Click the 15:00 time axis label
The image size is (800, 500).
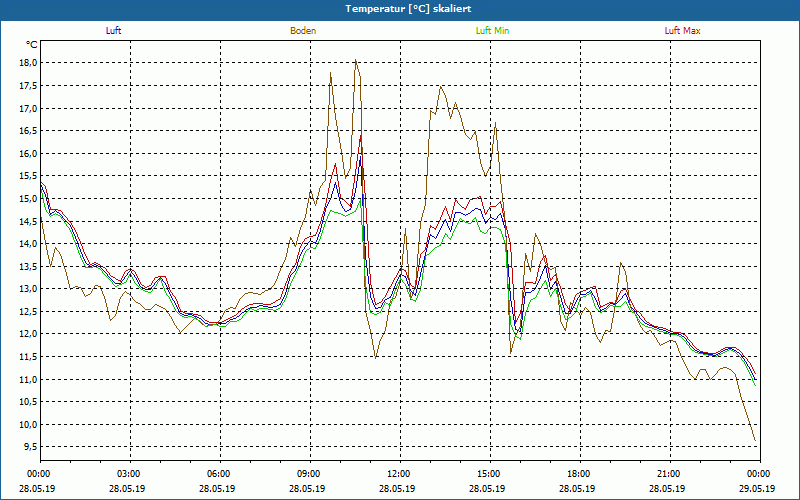click(489, 474)
